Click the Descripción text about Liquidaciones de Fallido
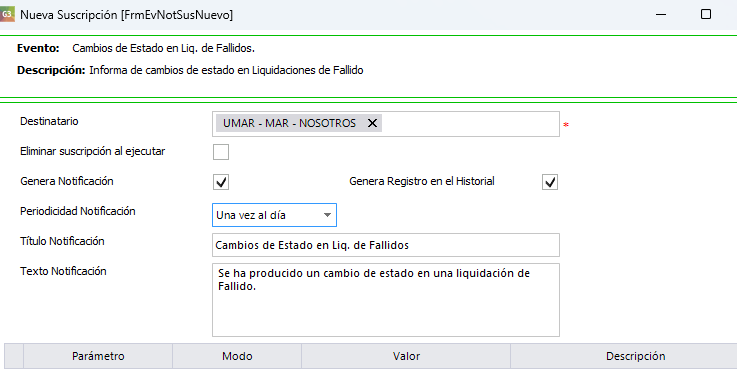737x375 pixels. [226, 70]
